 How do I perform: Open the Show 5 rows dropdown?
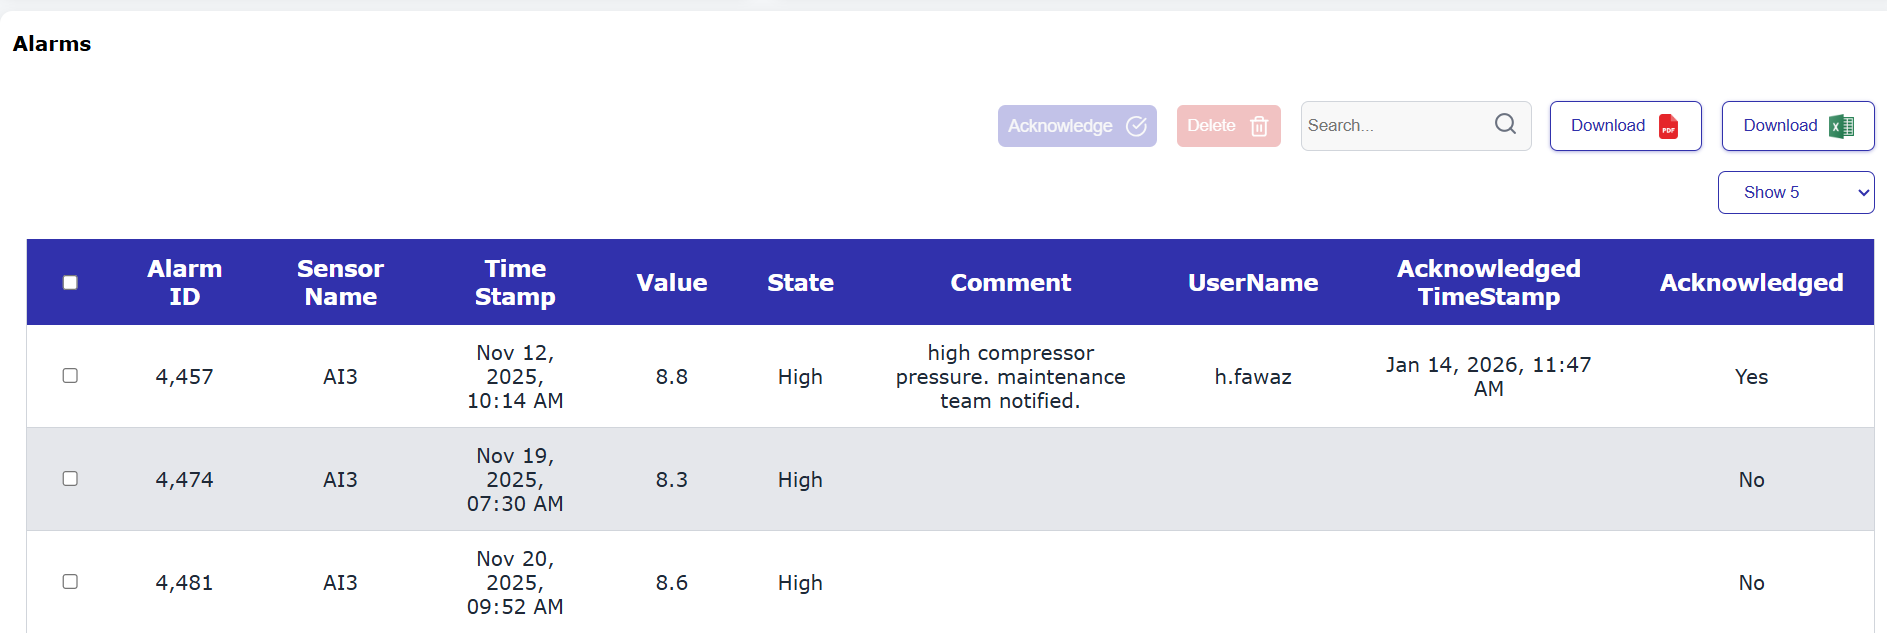1795,192
